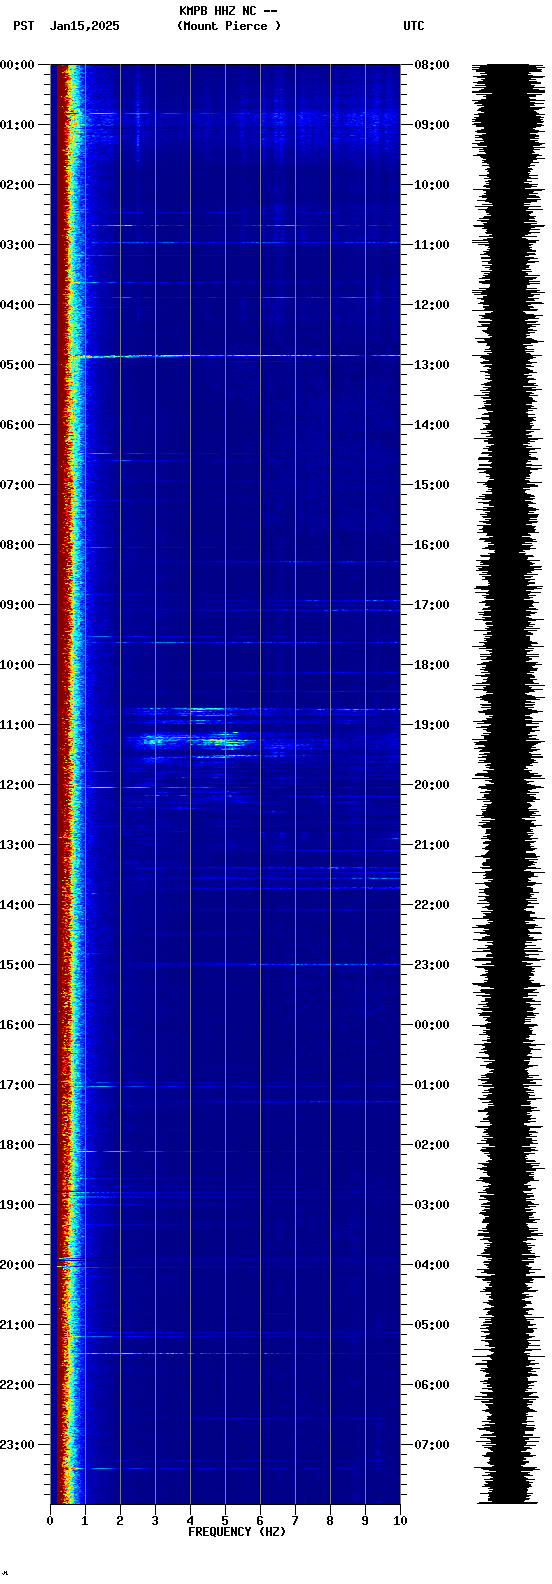Click the 0 Hz frequency tick label

pyautogui.click(x=50, y=1521)
